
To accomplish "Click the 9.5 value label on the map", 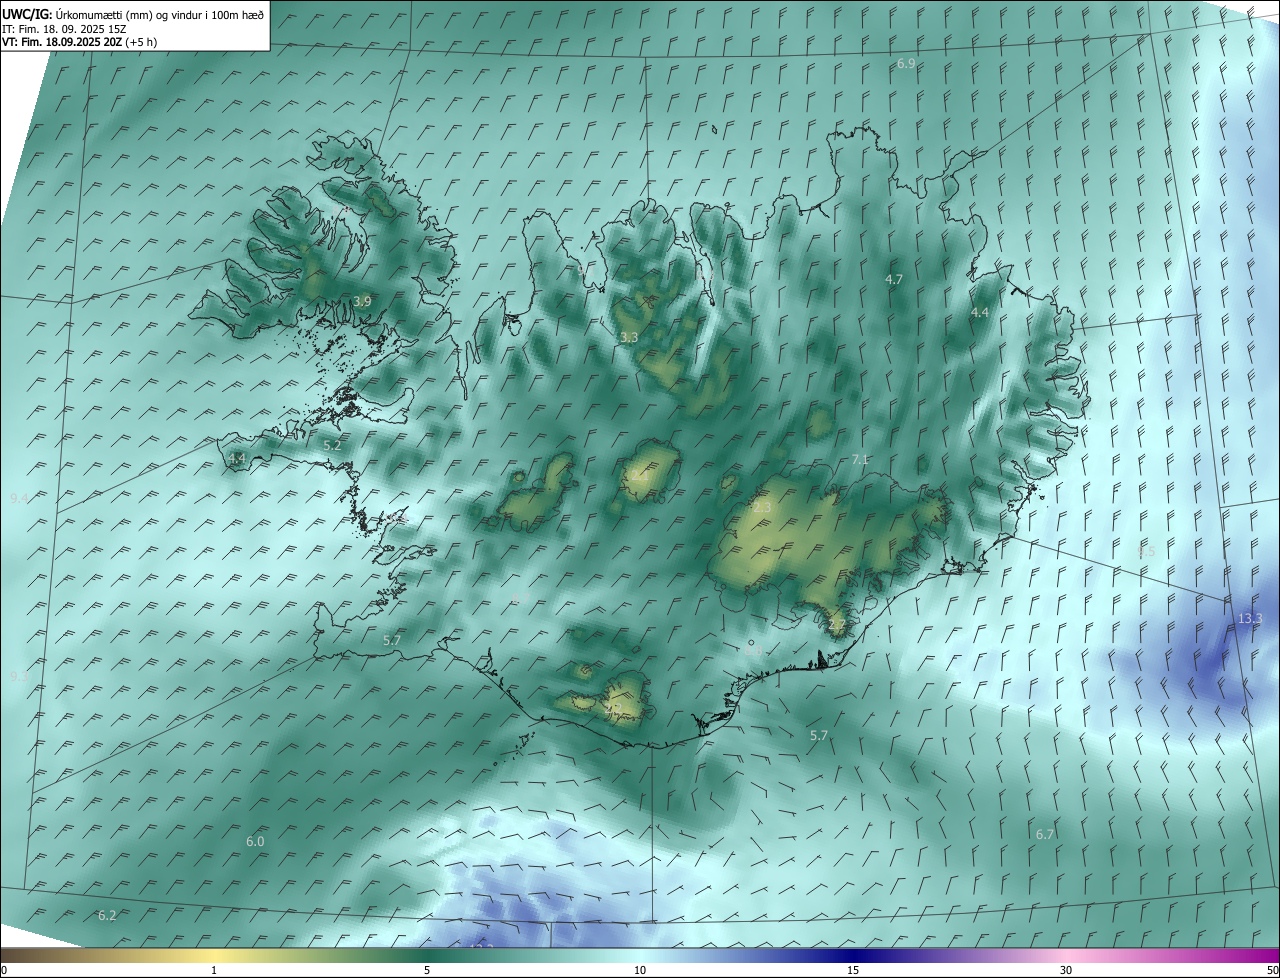I will (x=1146, y=551).
